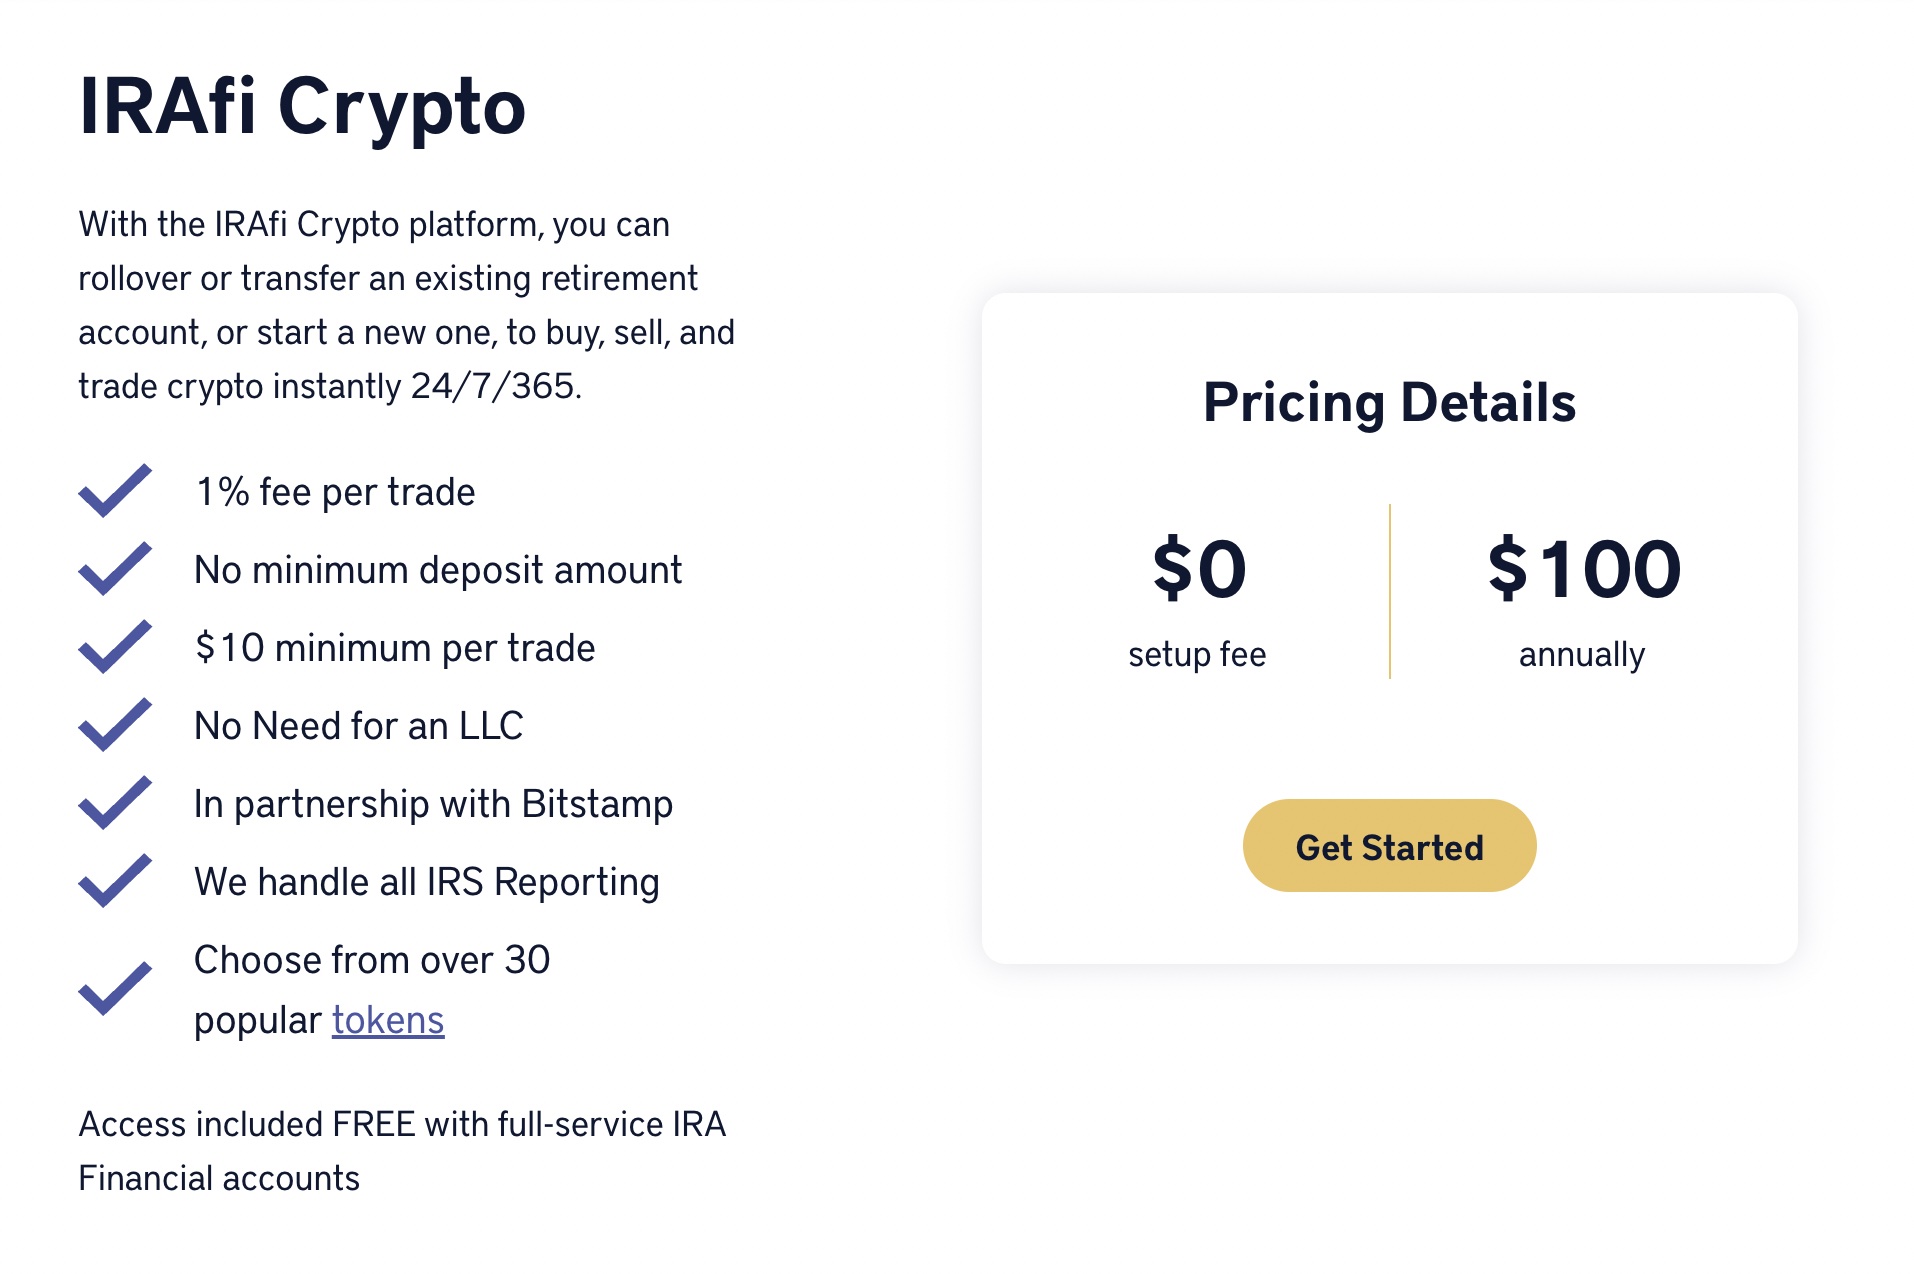Open the tokens hyperlink
This screenshot has height=1274, width=1914.
coord(388,1020)
